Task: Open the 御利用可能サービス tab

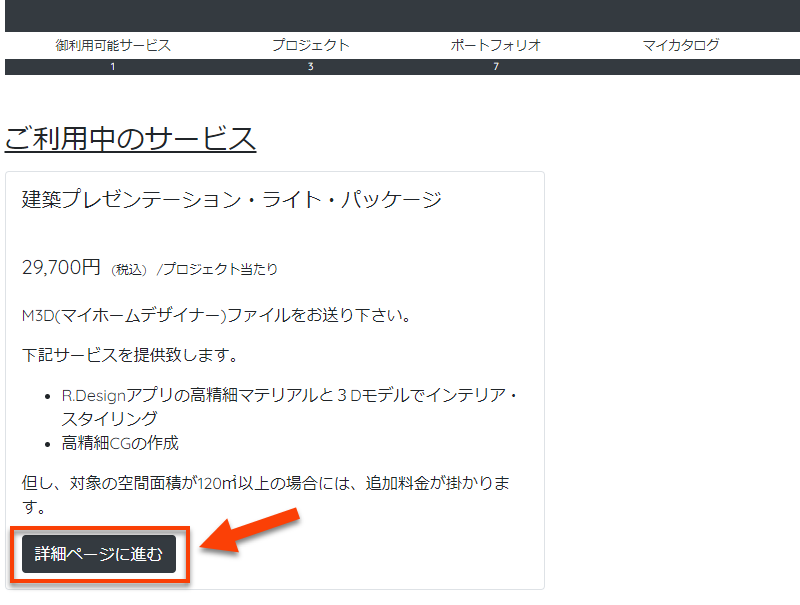Action: (113, 45)
